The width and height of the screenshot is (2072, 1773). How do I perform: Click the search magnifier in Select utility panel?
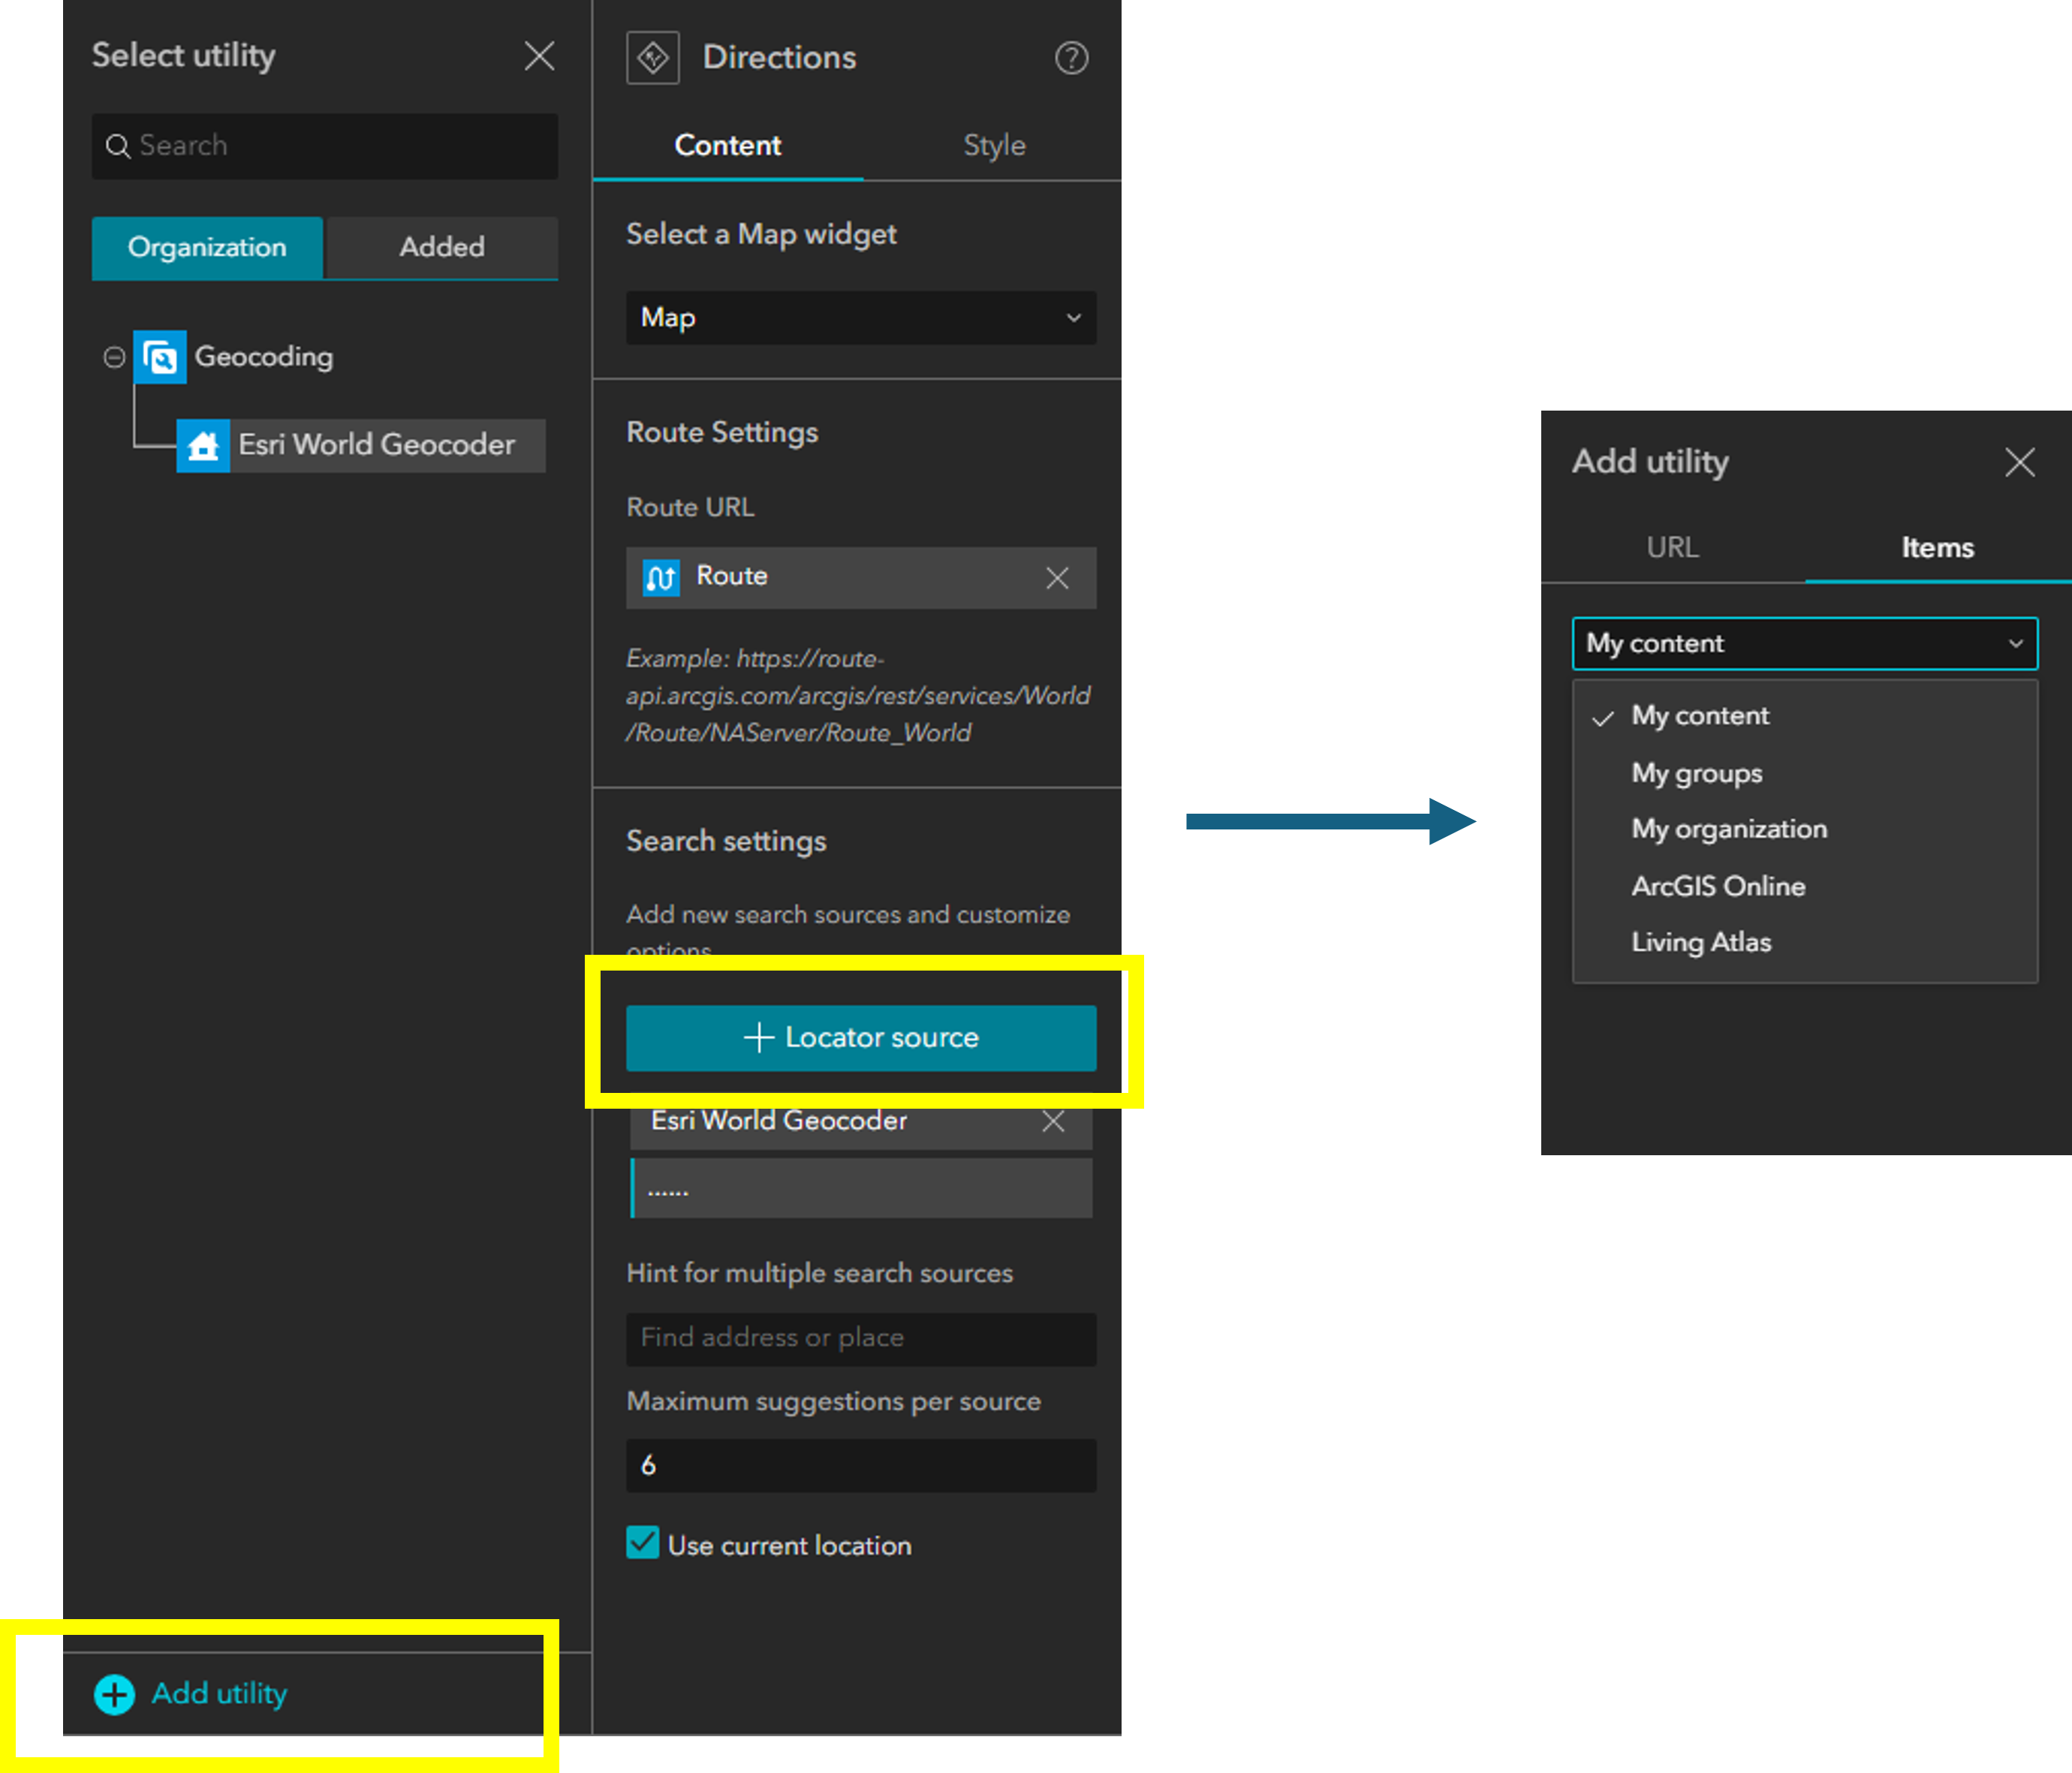coord(119,146)
